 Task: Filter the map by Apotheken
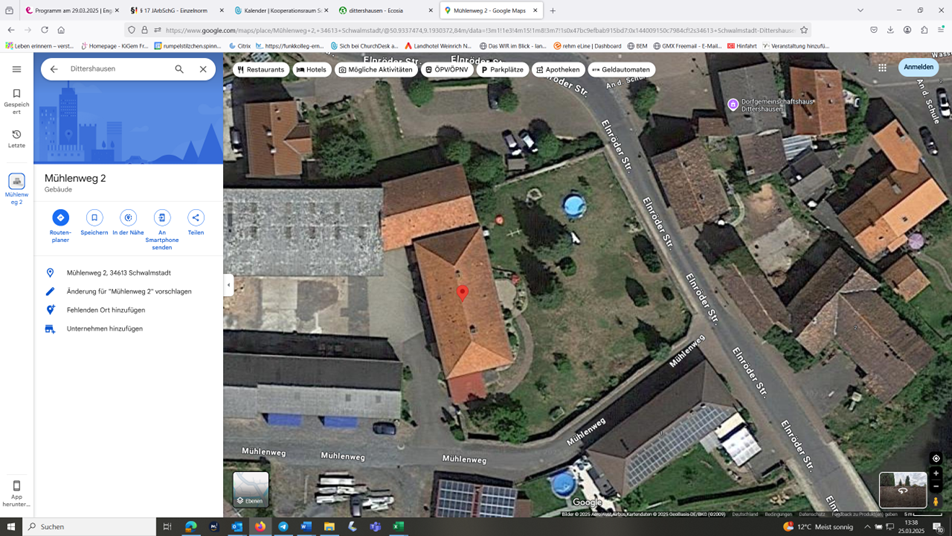558,70
